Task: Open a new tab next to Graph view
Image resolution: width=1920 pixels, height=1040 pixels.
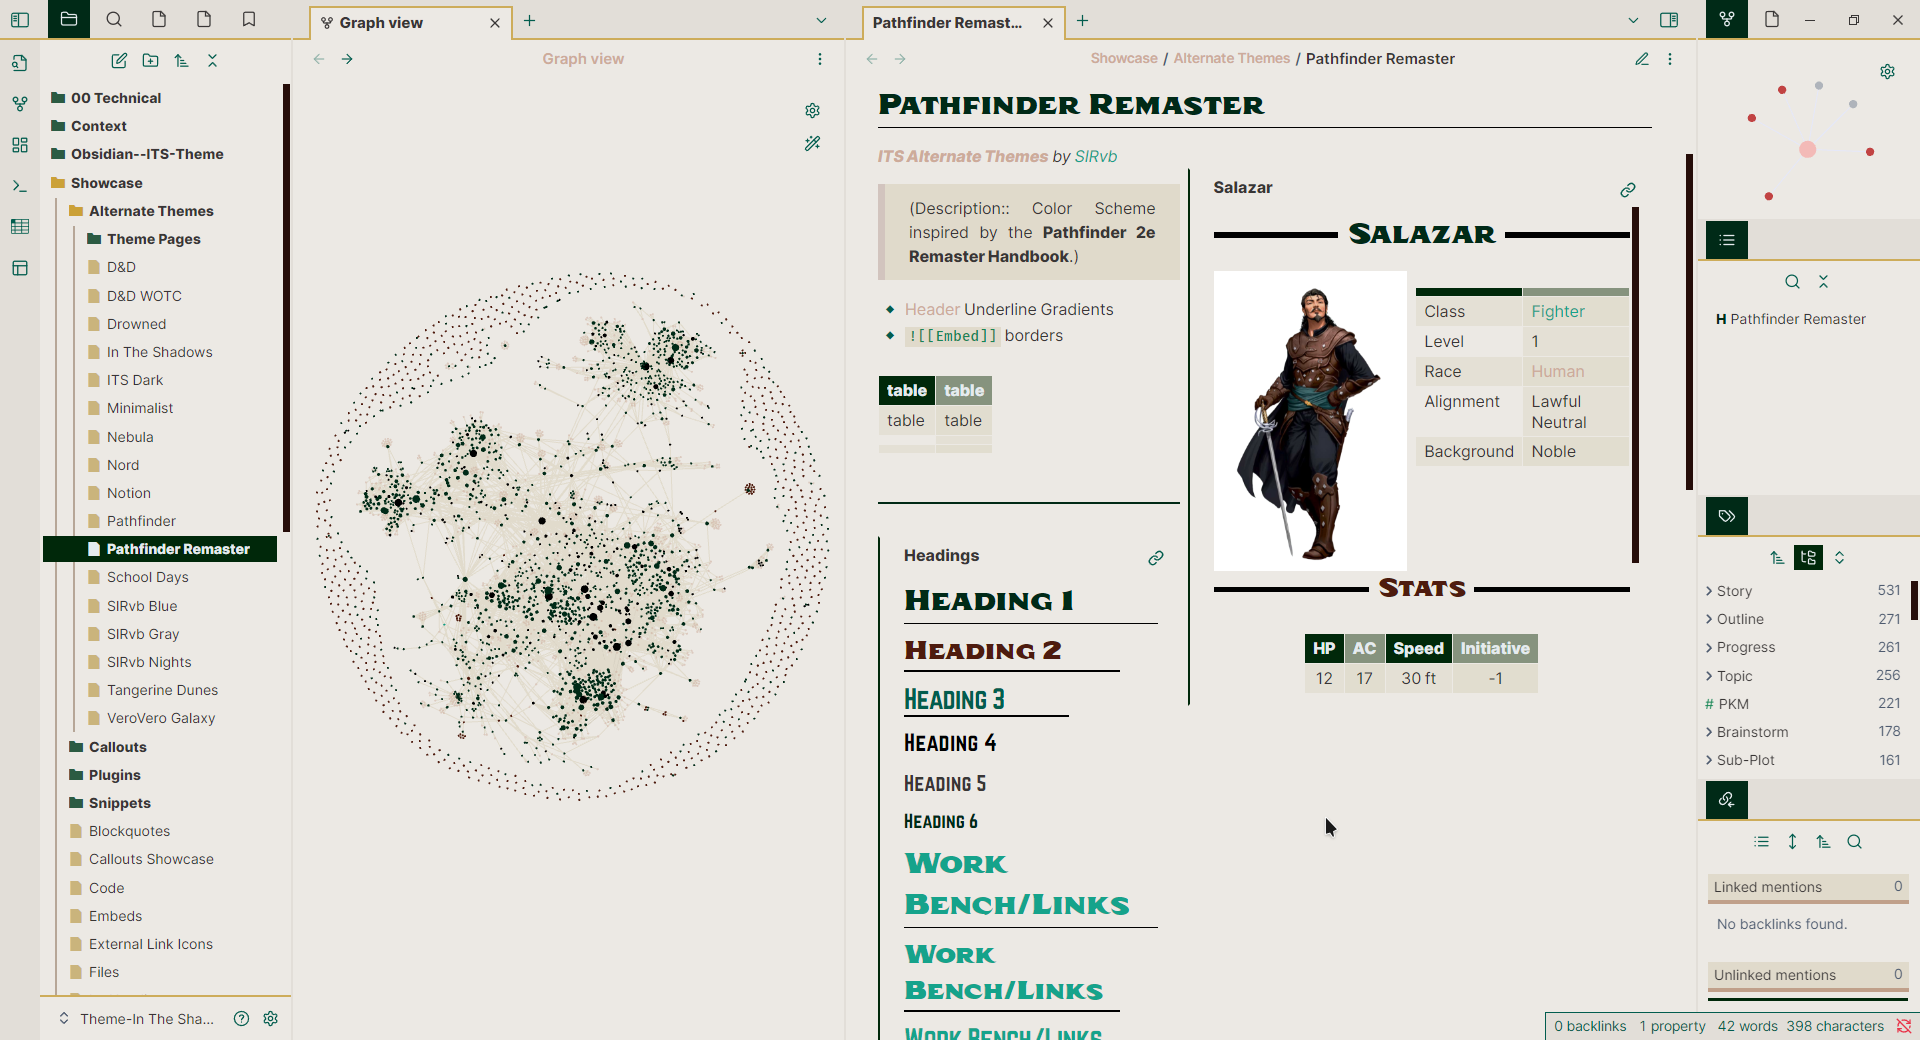Action: point(530,20)
